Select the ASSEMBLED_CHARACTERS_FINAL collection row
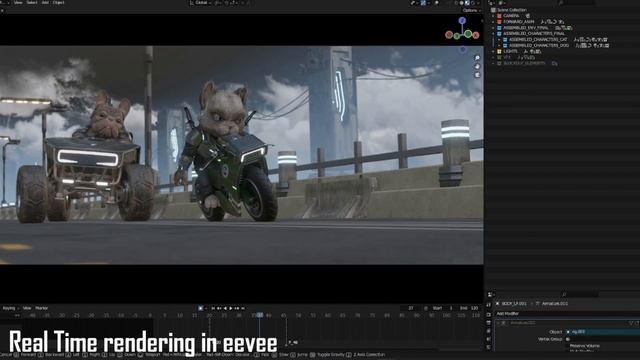Viewport: 640px width, 360px height. point(562,34)
